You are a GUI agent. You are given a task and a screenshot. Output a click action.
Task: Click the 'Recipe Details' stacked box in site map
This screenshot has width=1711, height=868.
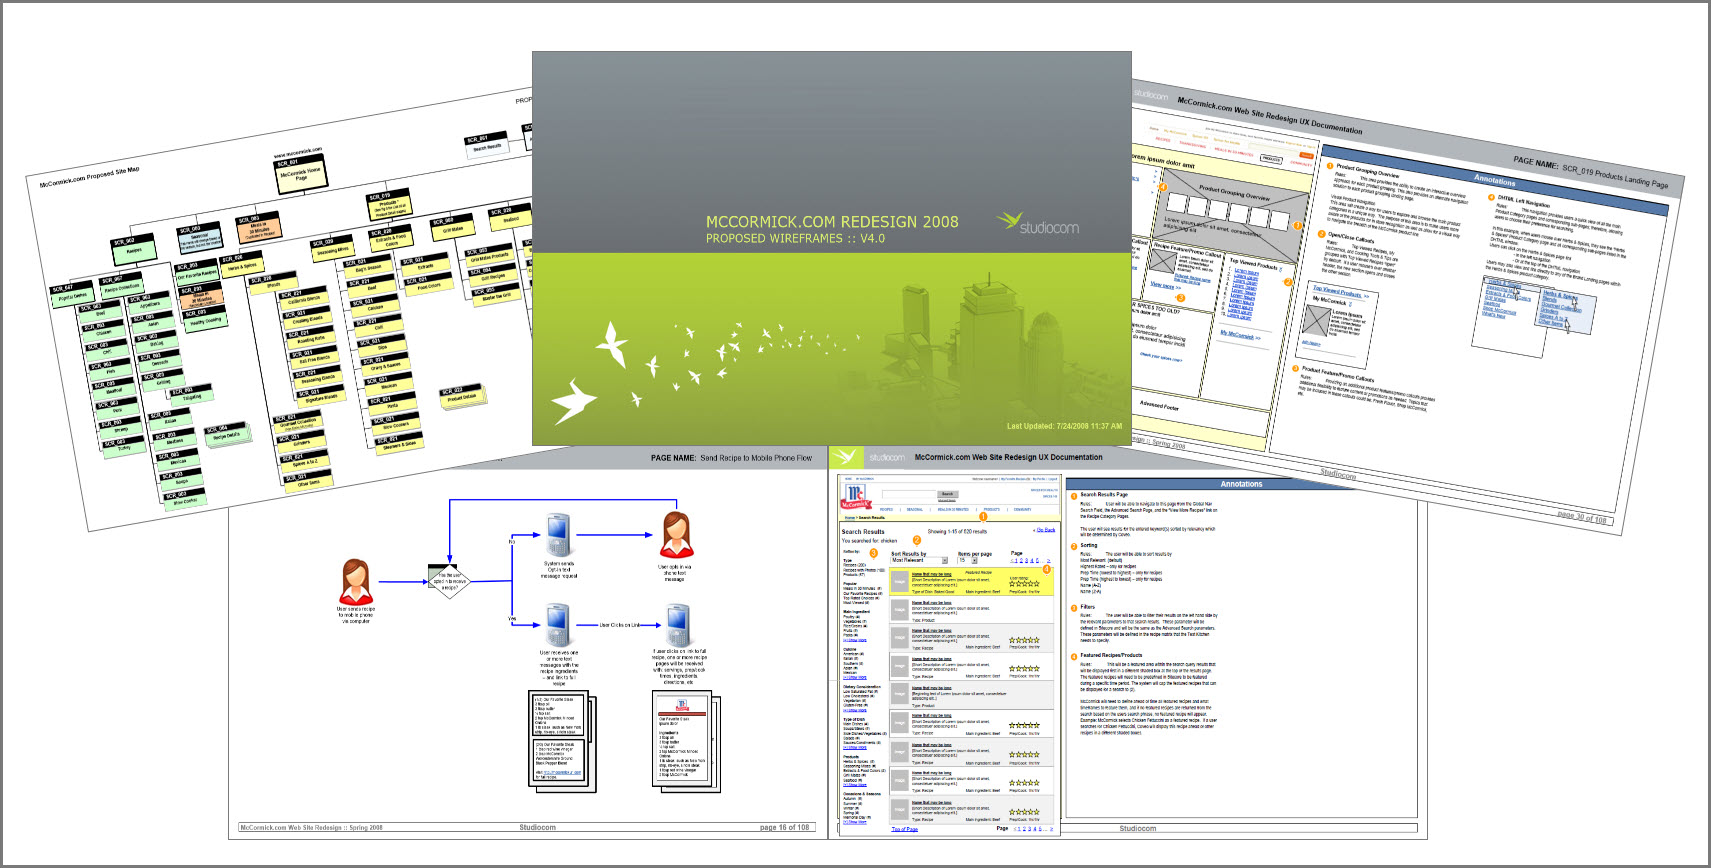pos(226,434)
